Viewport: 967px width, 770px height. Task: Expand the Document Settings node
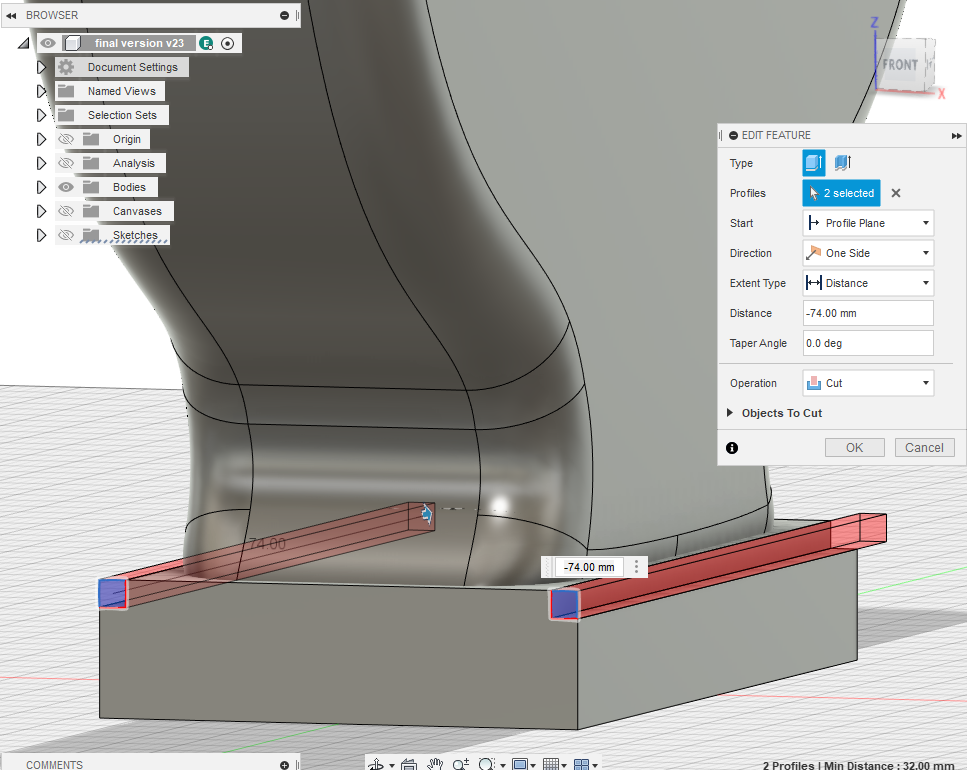pos(41,67)
